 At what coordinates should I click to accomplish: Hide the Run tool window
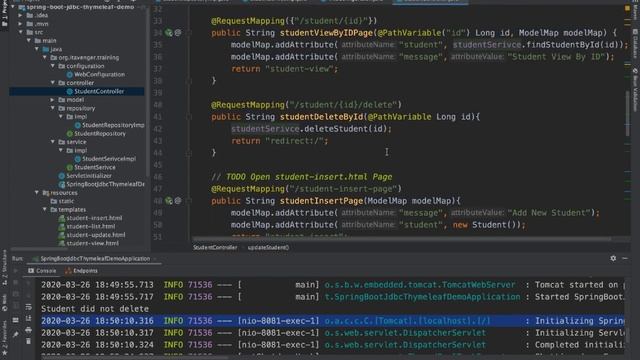(x=625, y=258)
